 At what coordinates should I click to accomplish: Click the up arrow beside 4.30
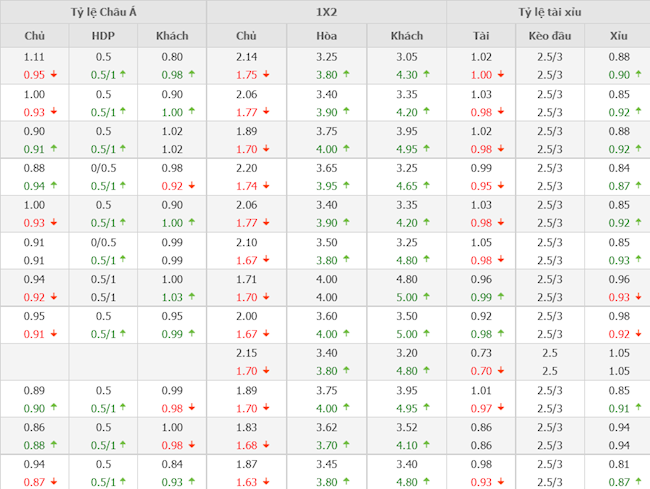(427, 75)
